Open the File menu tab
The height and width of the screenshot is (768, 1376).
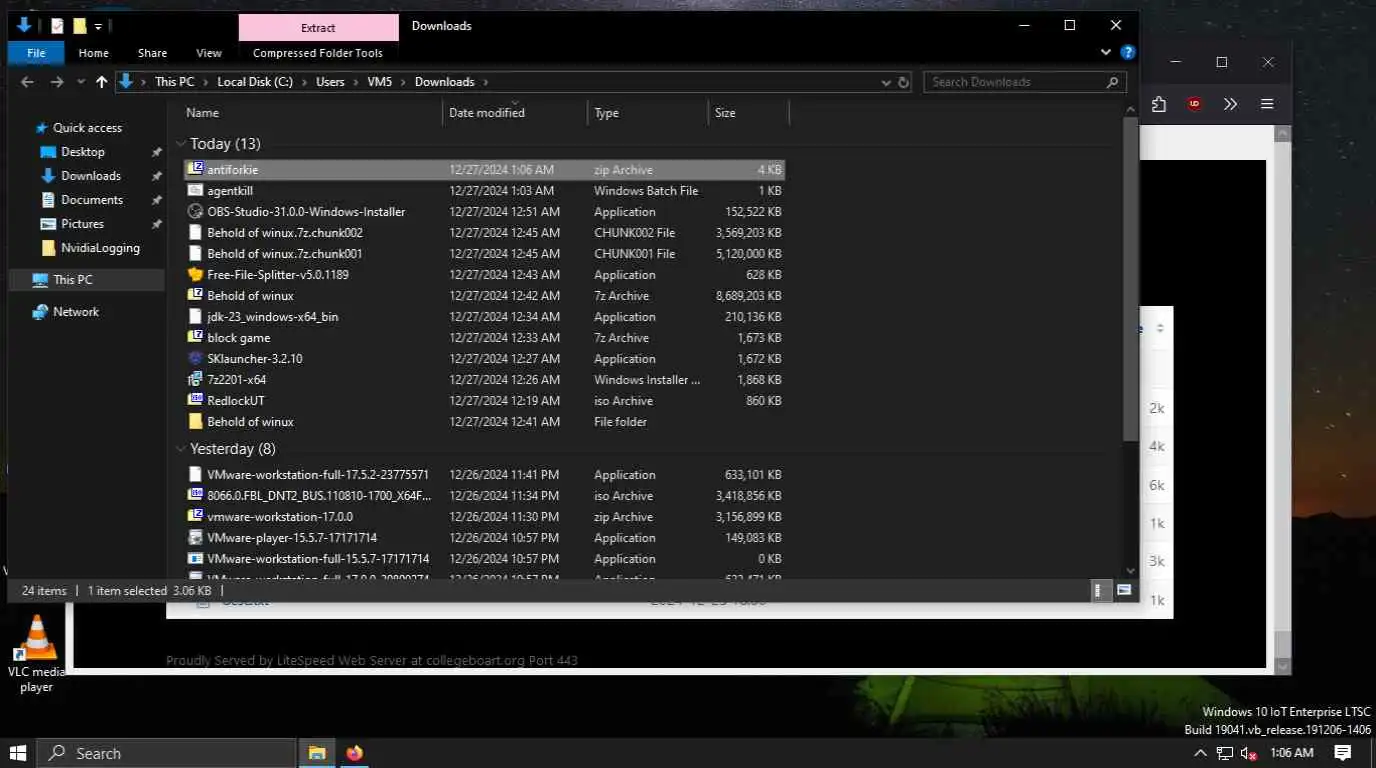tap(36, 53)
